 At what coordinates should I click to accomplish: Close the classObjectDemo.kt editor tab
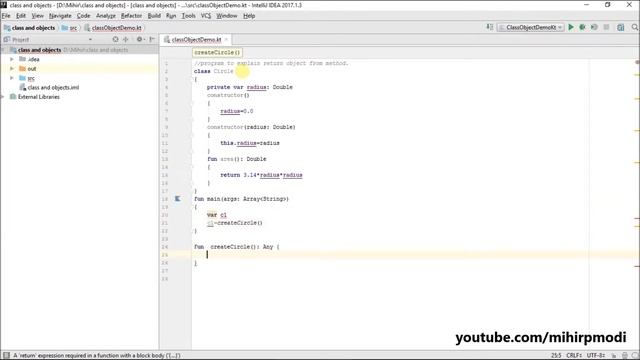tap(226, 40)
